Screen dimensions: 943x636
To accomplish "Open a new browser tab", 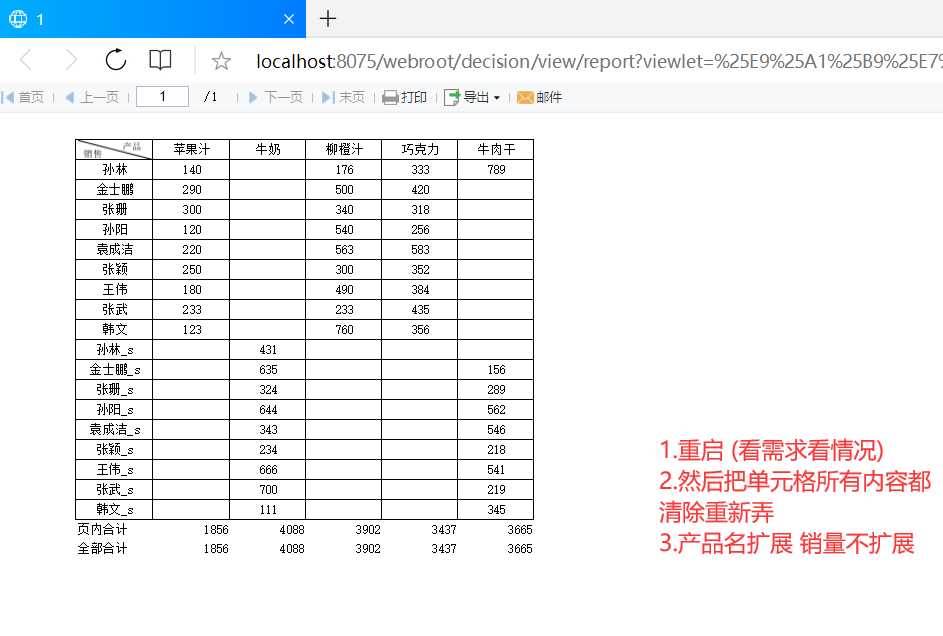I will [x=328, y=19].
